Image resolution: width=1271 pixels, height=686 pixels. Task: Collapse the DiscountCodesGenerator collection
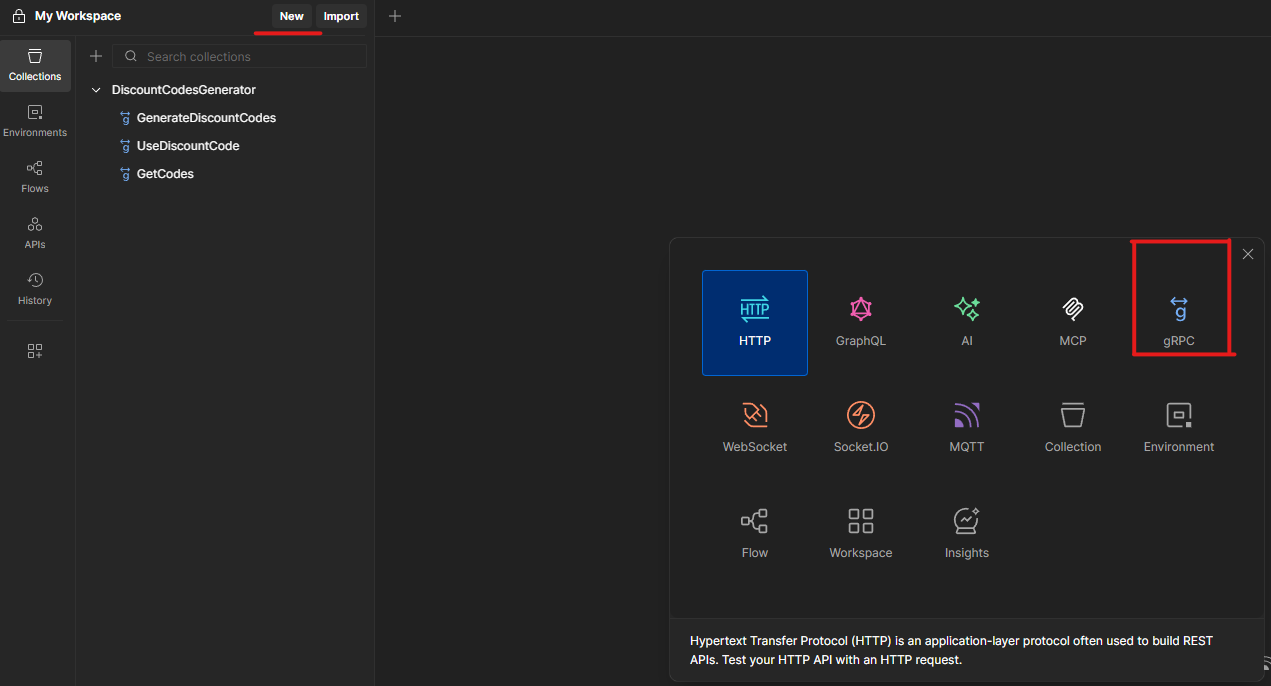point(96,90)
